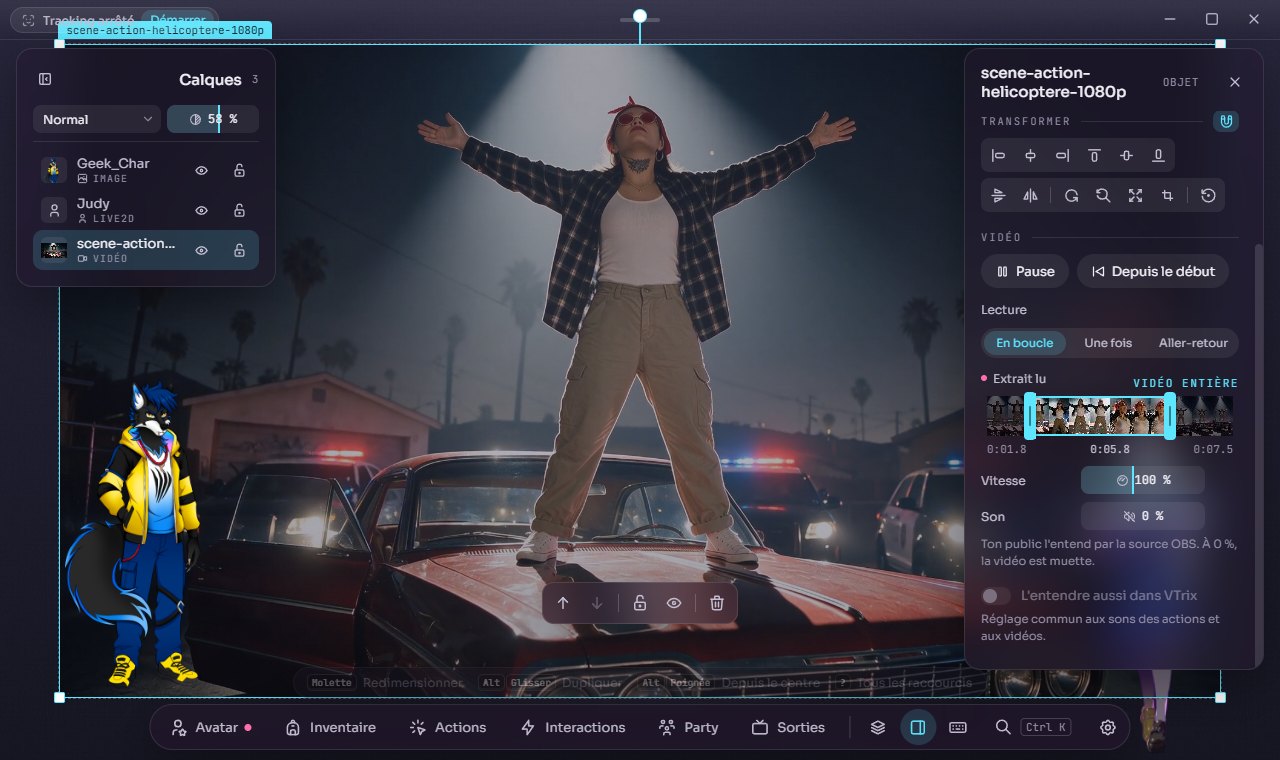Hide the Judy layer

click(x=201, y=210)
